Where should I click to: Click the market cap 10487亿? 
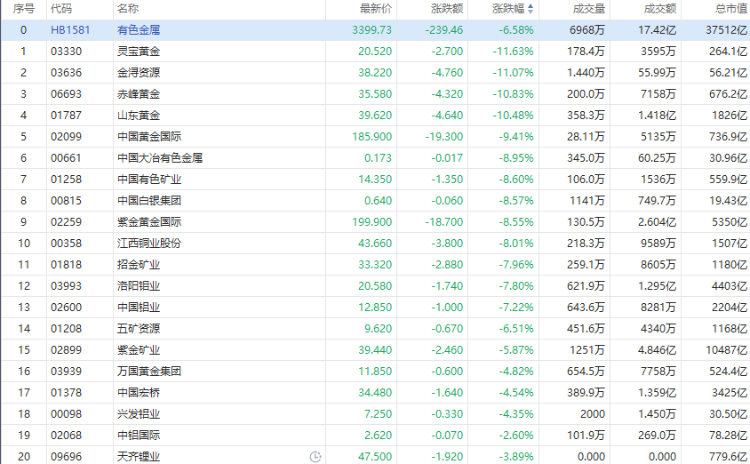pos(727,350)
